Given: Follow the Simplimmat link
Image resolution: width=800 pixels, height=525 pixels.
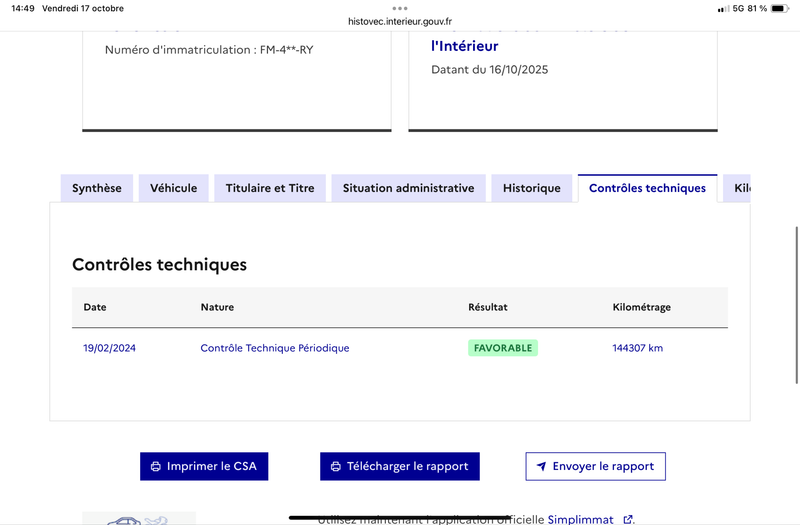Looking at the screenshot, I should tap(580, 520).
